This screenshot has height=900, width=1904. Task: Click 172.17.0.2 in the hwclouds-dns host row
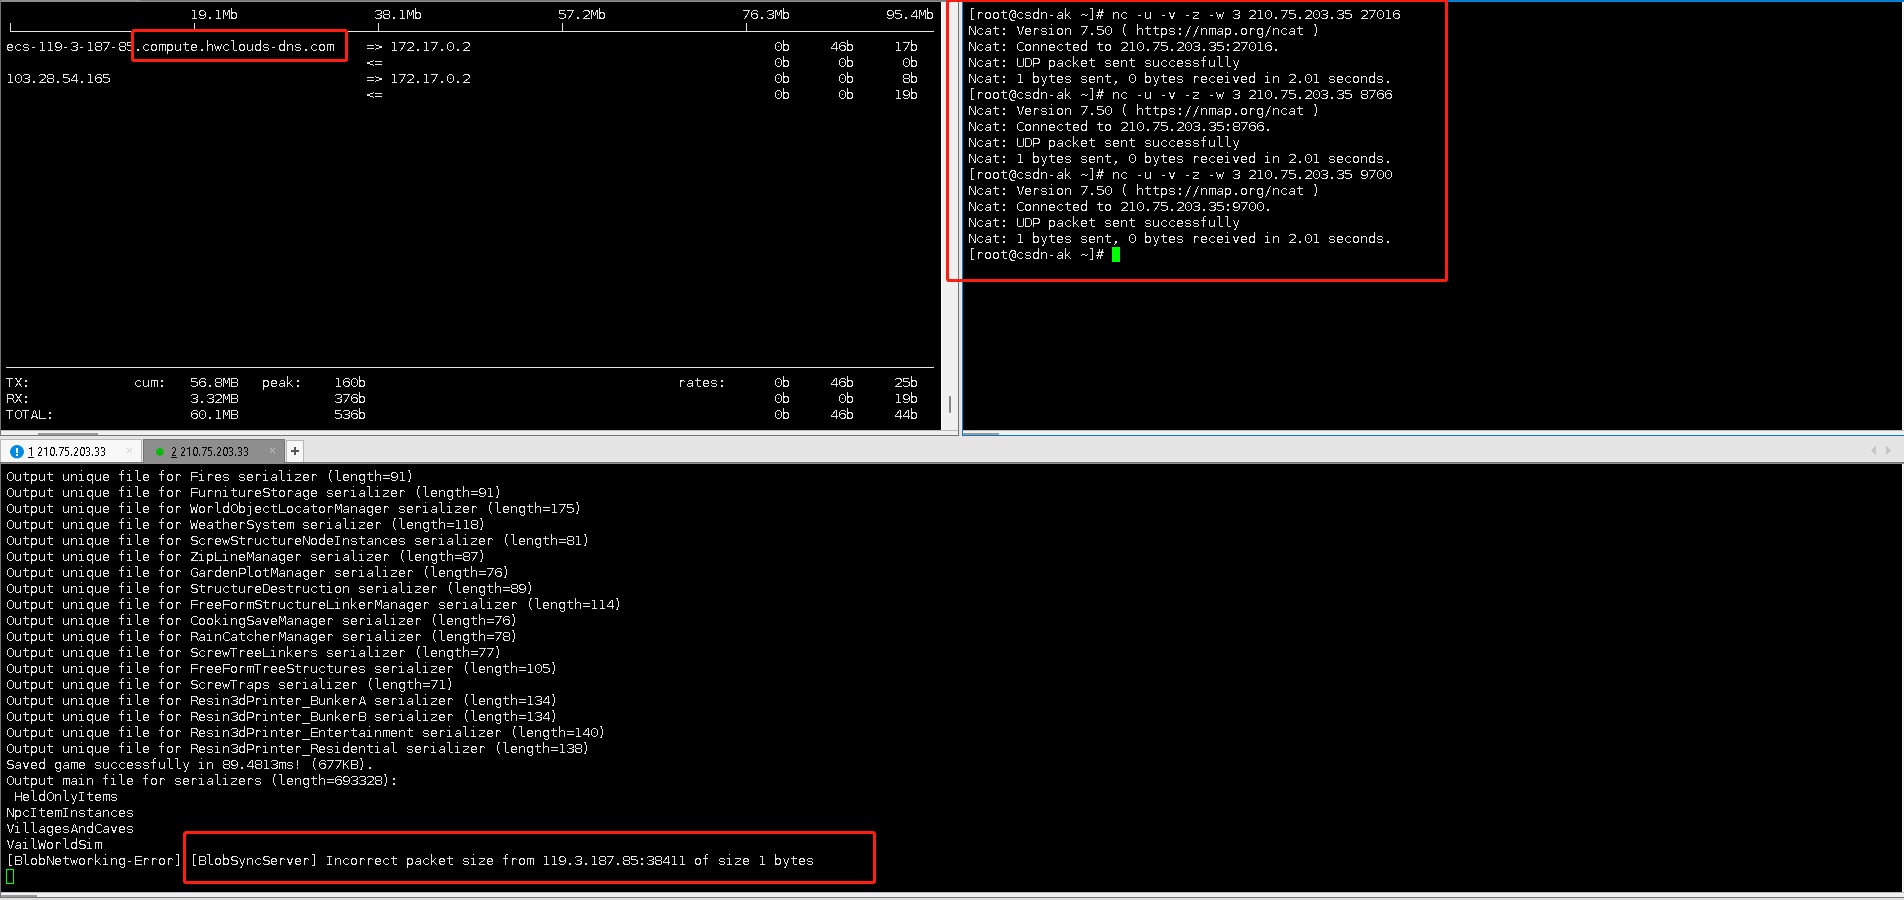[430, 46]
